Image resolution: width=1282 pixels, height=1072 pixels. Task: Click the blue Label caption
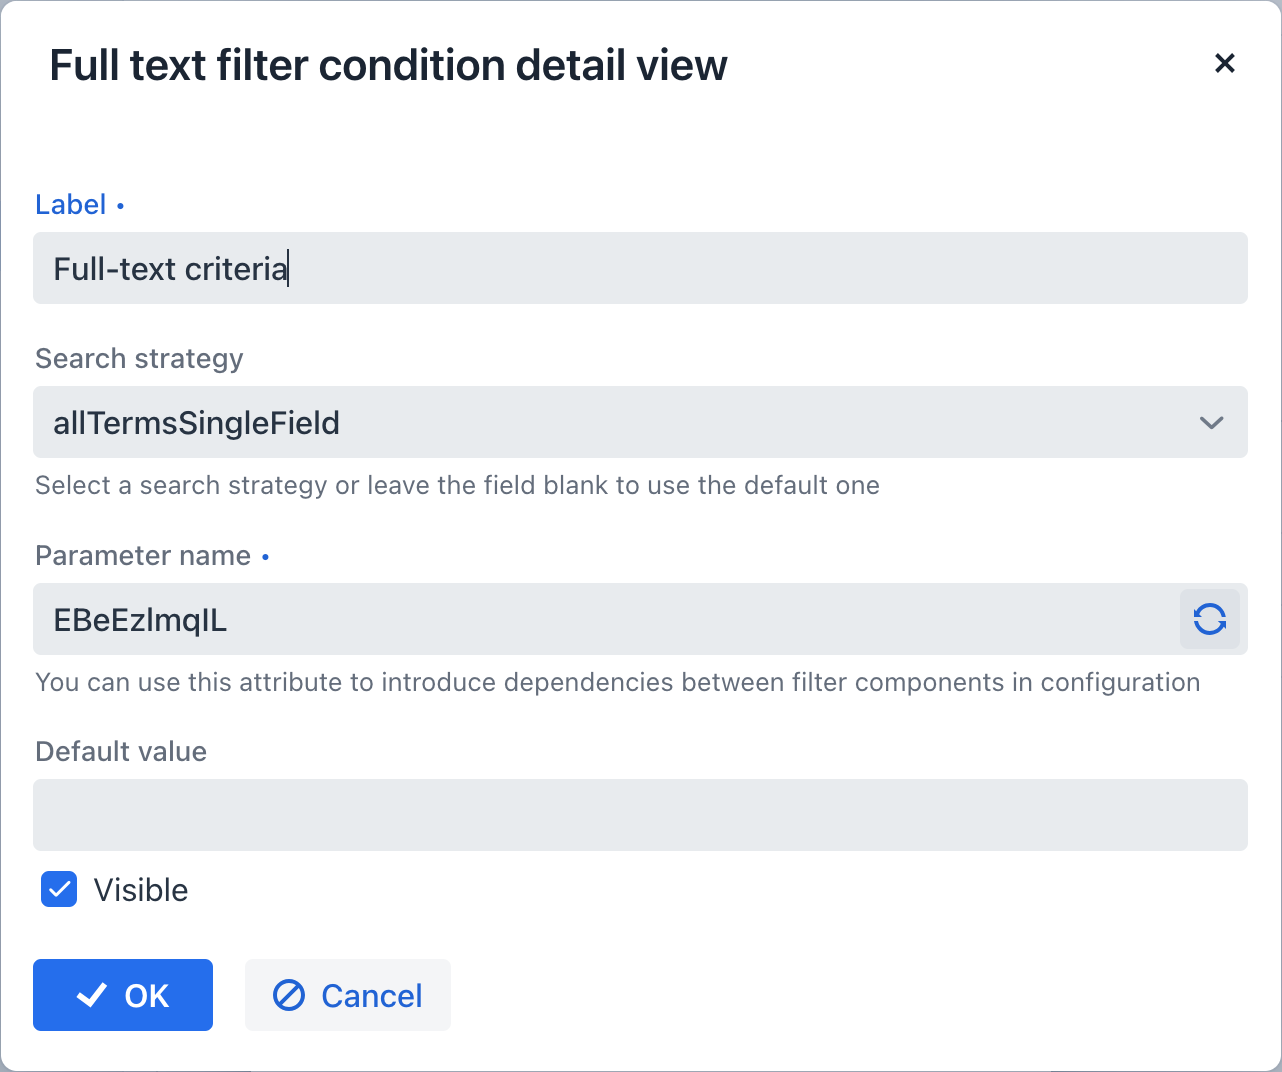pyautogui.click(x=71, y=205)
